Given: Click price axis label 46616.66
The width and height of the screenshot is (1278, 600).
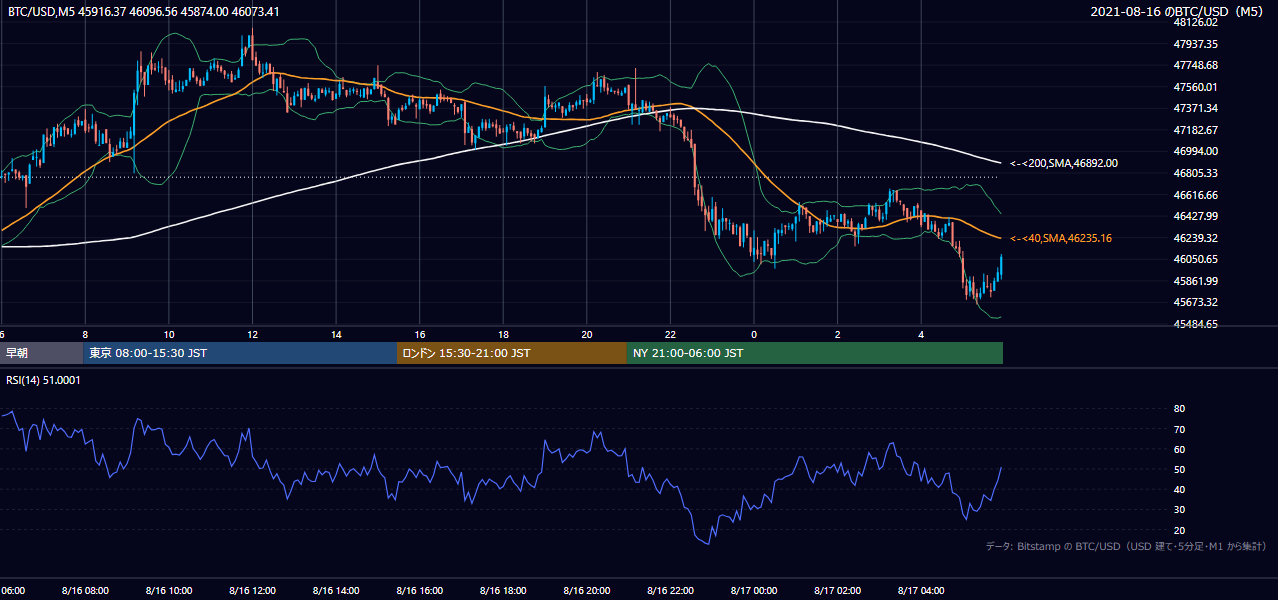Looking at the screenshot, I should 1195,195.
